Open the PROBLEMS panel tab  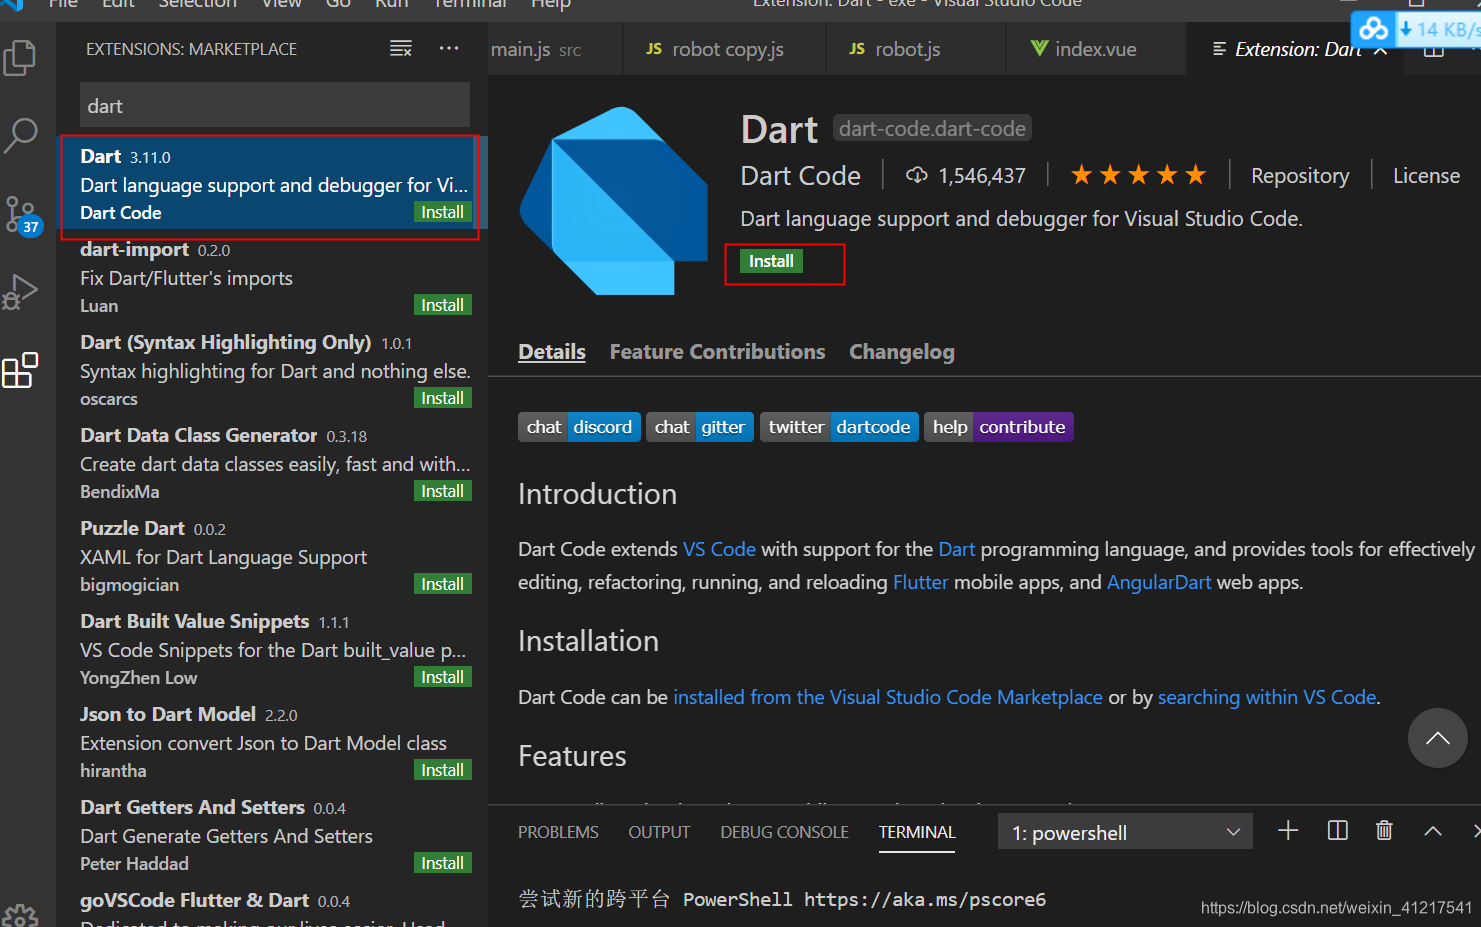pos(558,832)
